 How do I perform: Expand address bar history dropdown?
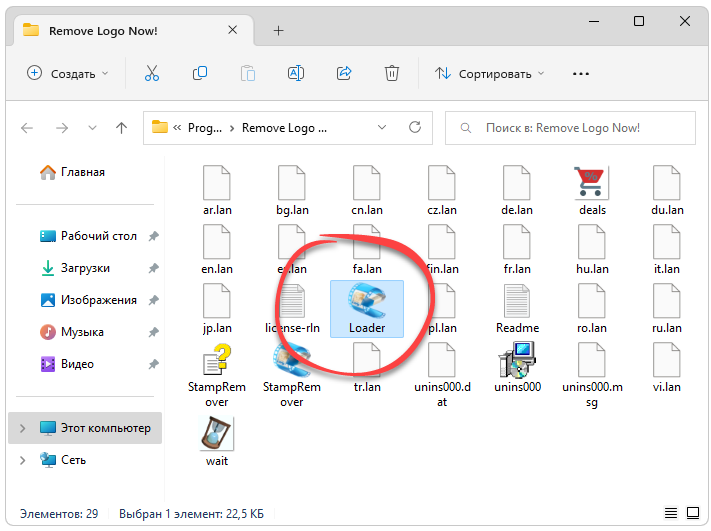point(382,127)
